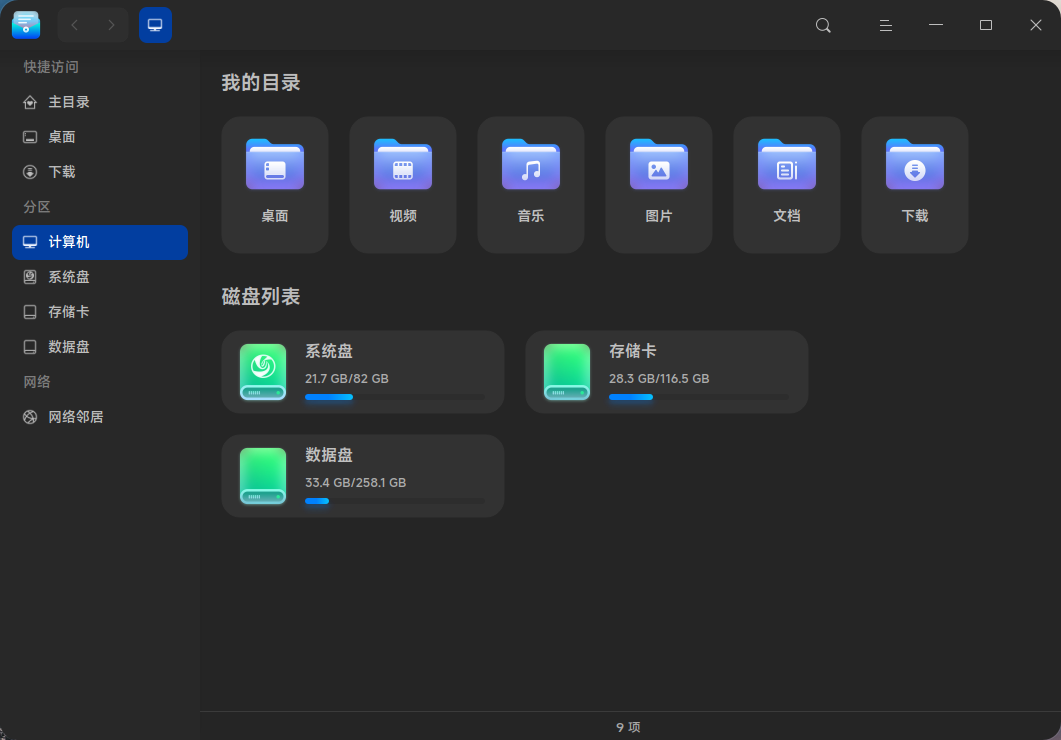This screenshot has width=1061, height=740.
Task: Open the 下载 folder icon in 我的目录
Action: [914, 164]
